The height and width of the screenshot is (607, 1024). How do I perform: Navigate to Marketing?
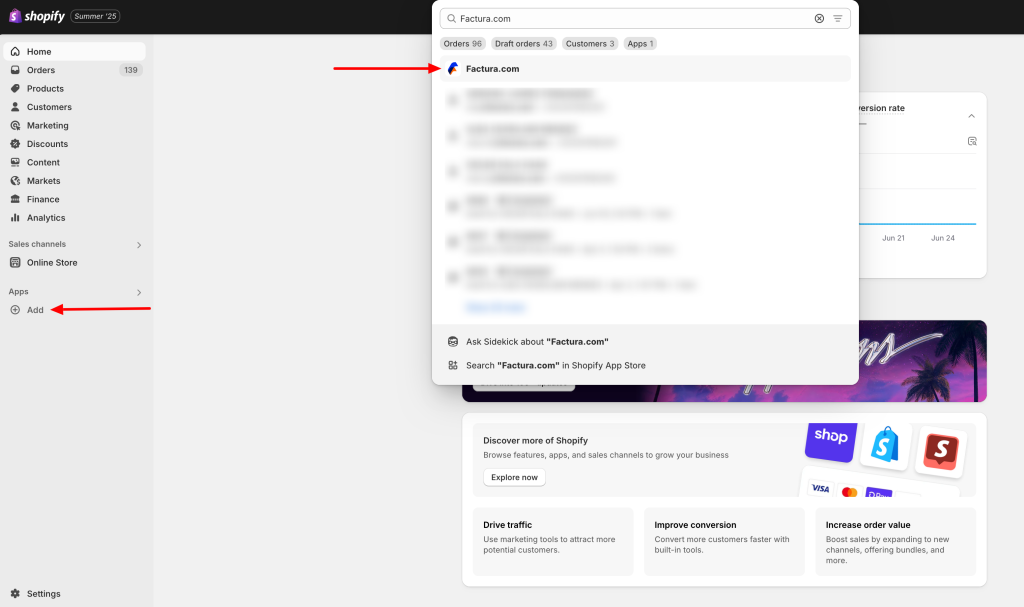click(74, 125)
